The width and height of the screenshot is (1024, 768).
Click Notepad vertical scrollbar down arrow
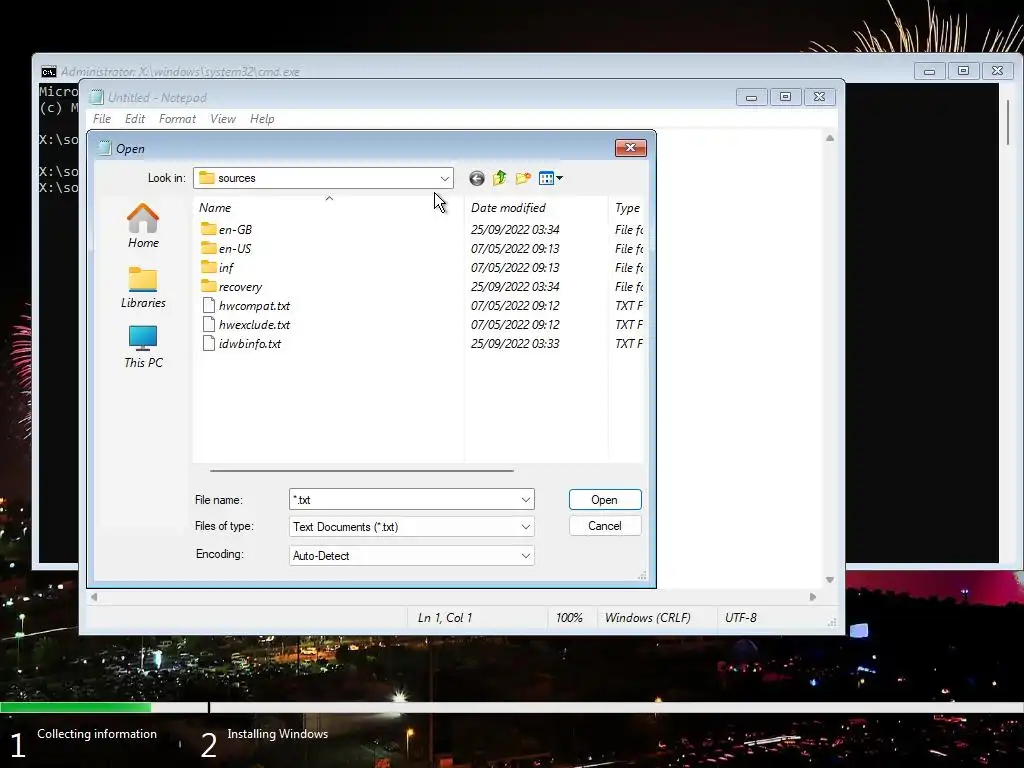829,580
